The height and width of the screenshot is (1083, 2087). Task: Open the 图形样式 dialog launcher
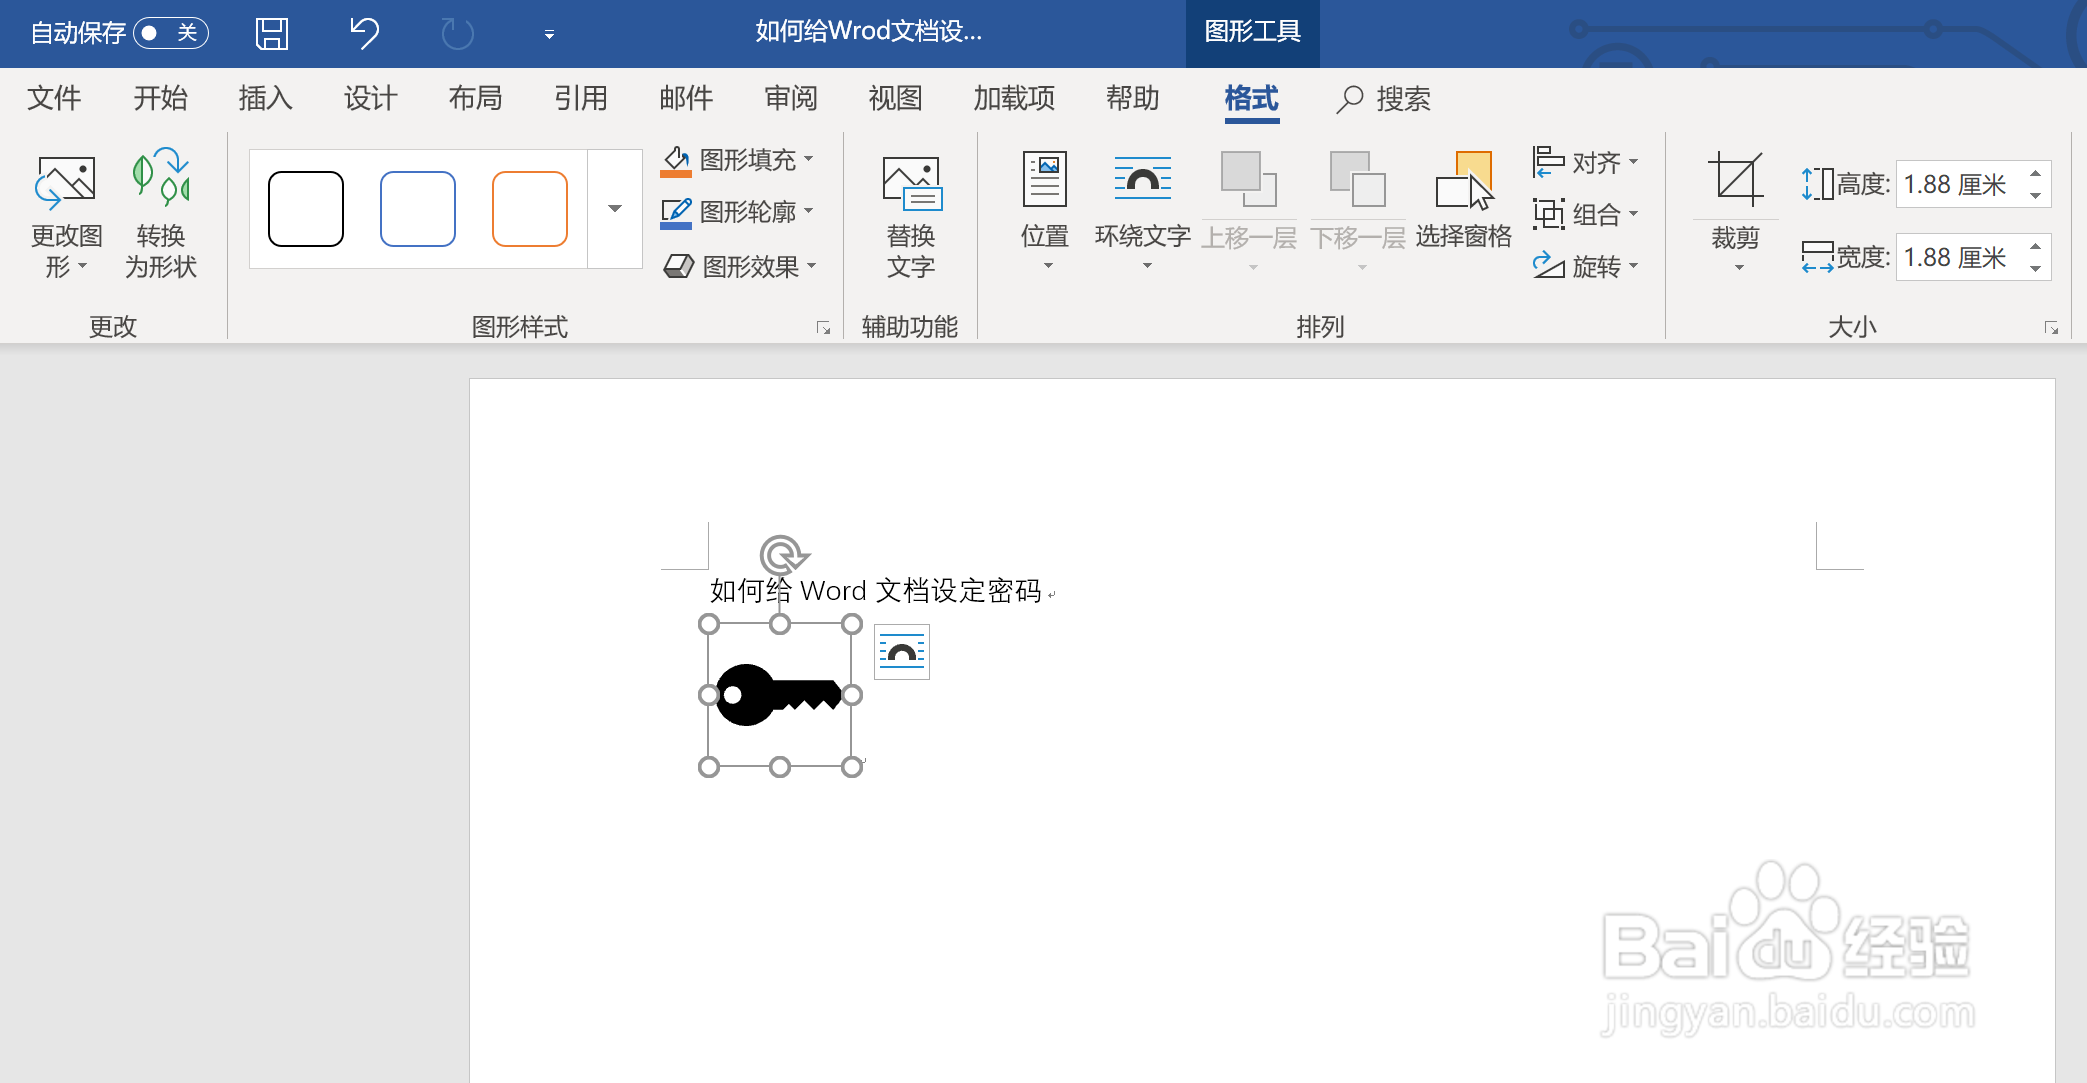[x=823, y=328]
